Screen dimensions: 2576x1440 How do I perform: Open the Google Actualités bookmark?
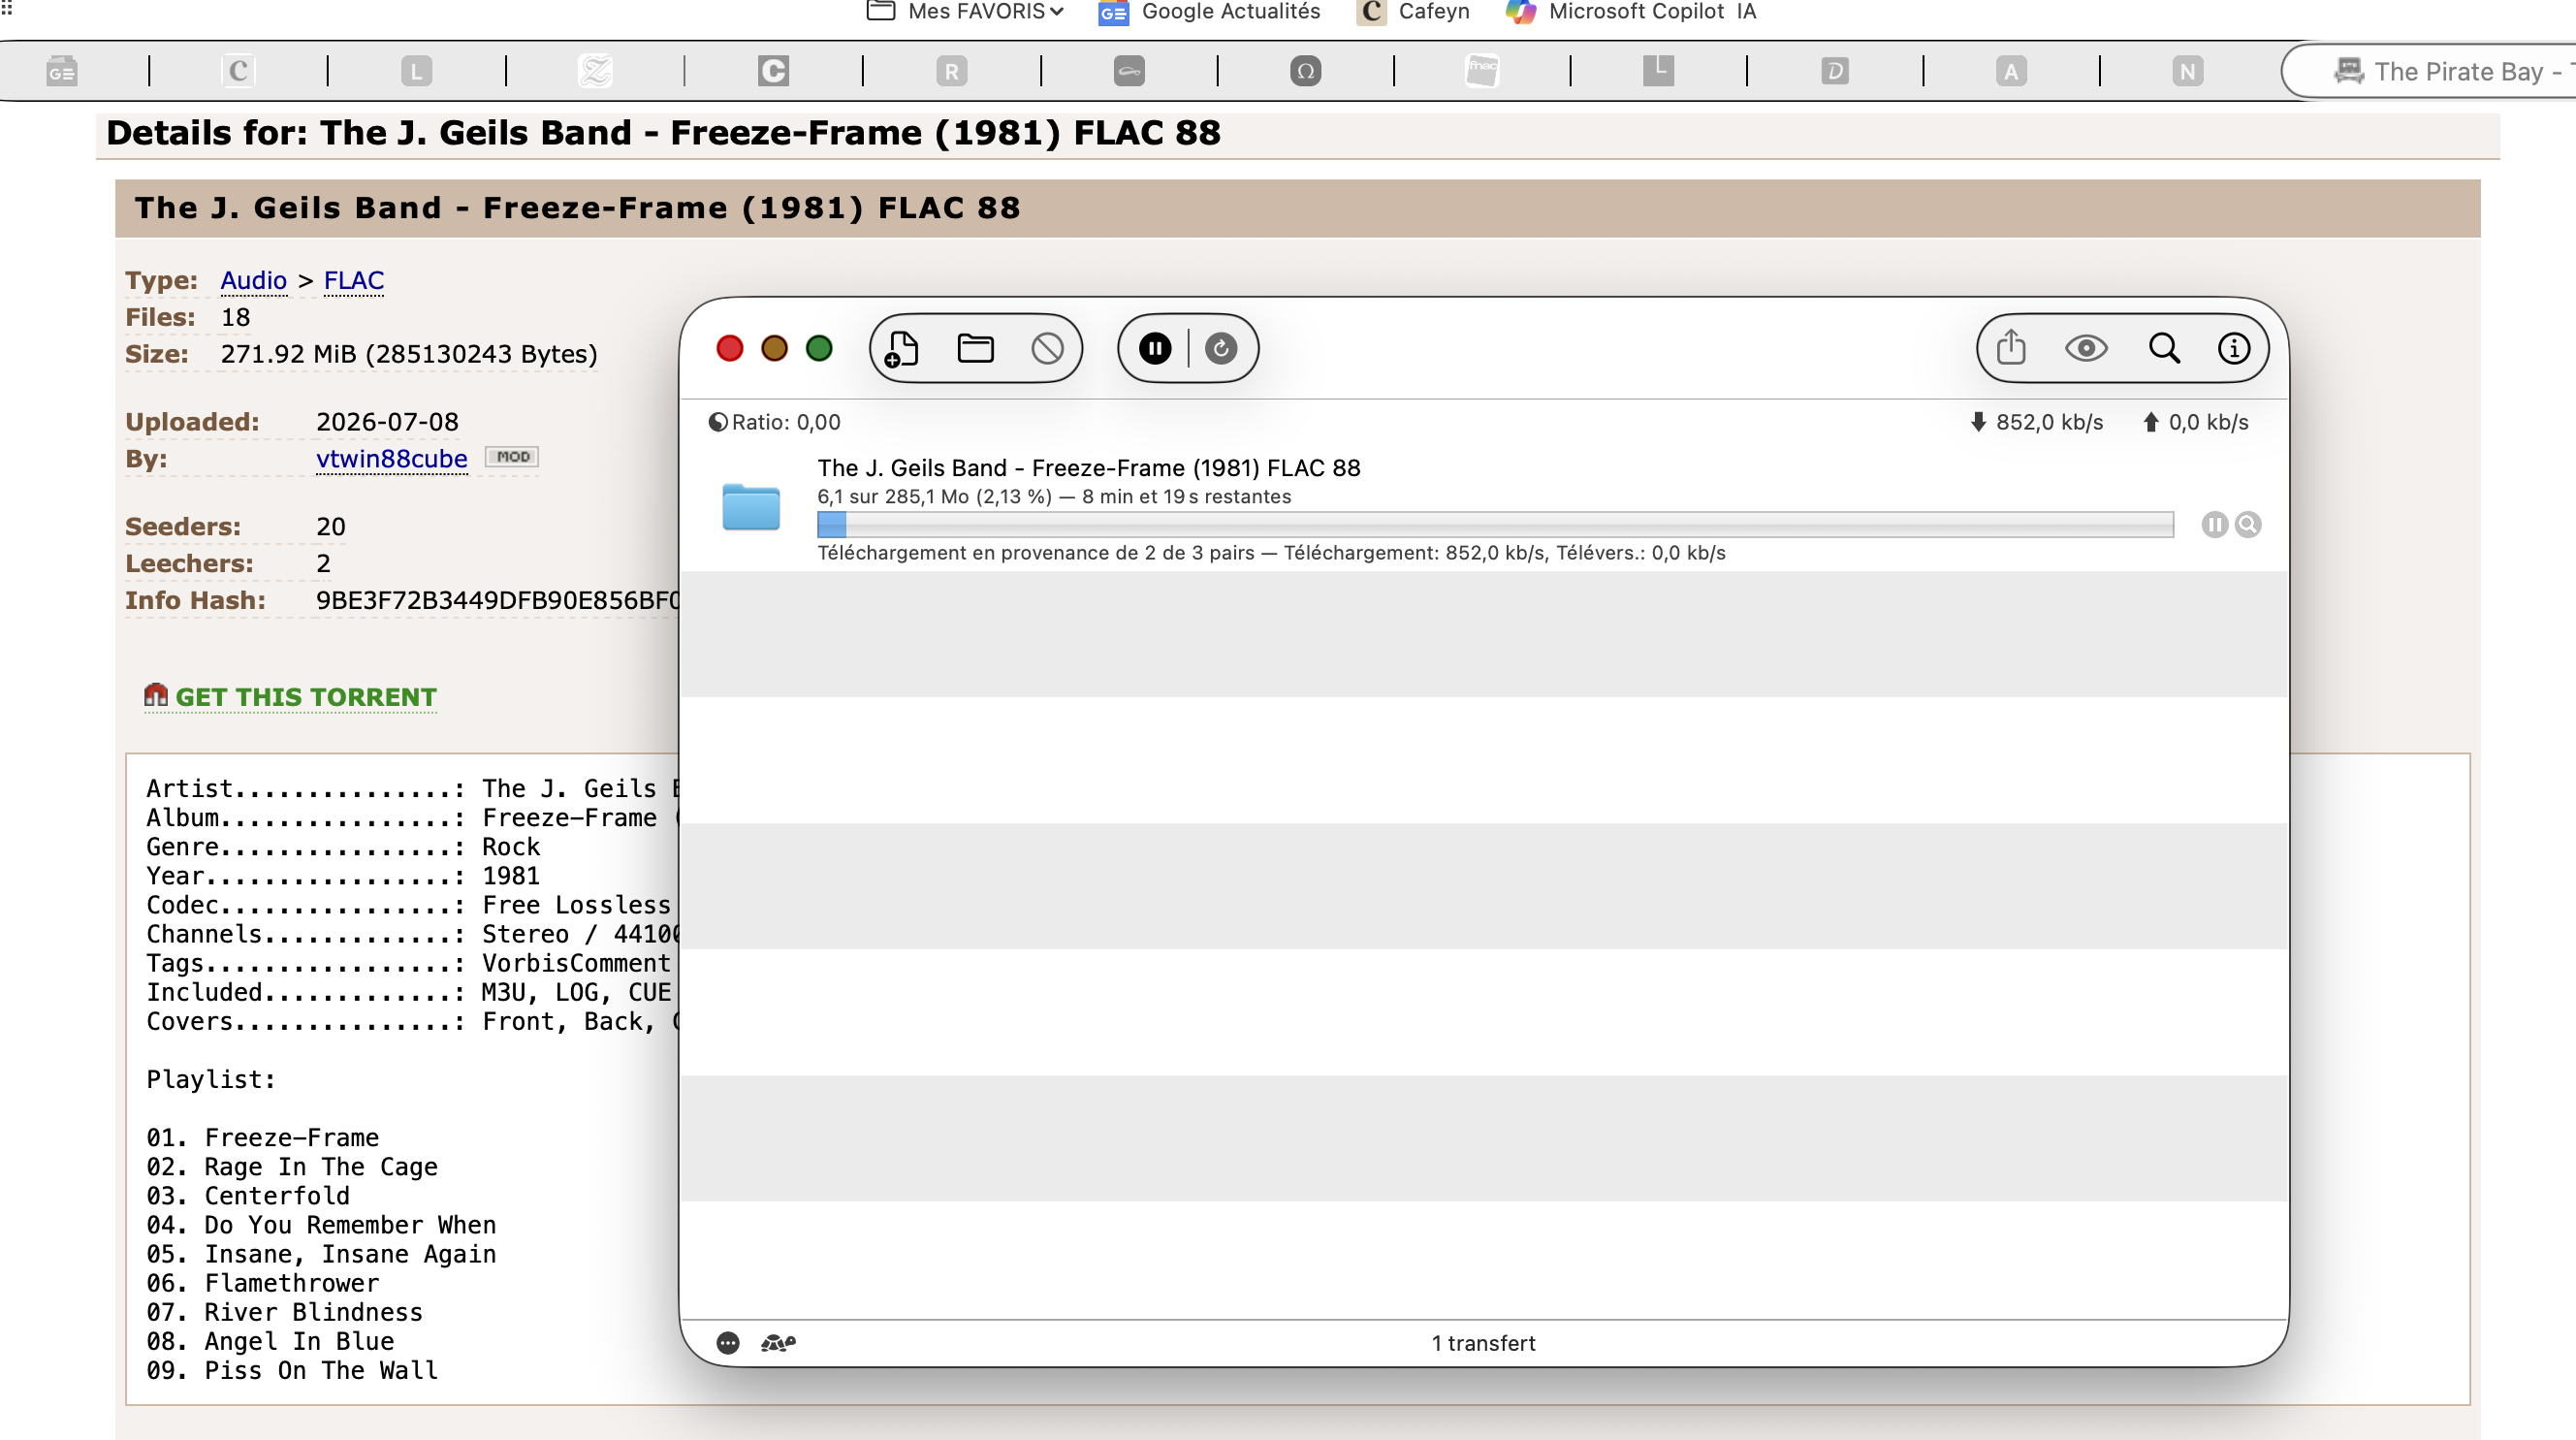tap(1209, 12)
